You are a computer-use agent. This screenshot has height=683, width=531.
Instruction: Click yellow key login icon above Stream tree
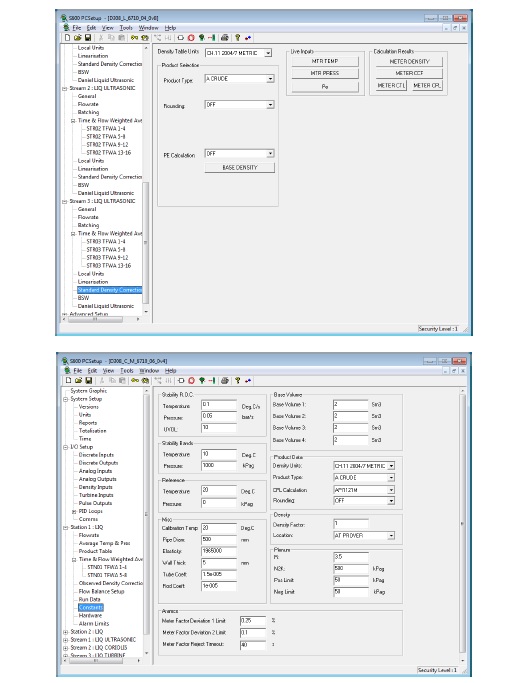134,38
